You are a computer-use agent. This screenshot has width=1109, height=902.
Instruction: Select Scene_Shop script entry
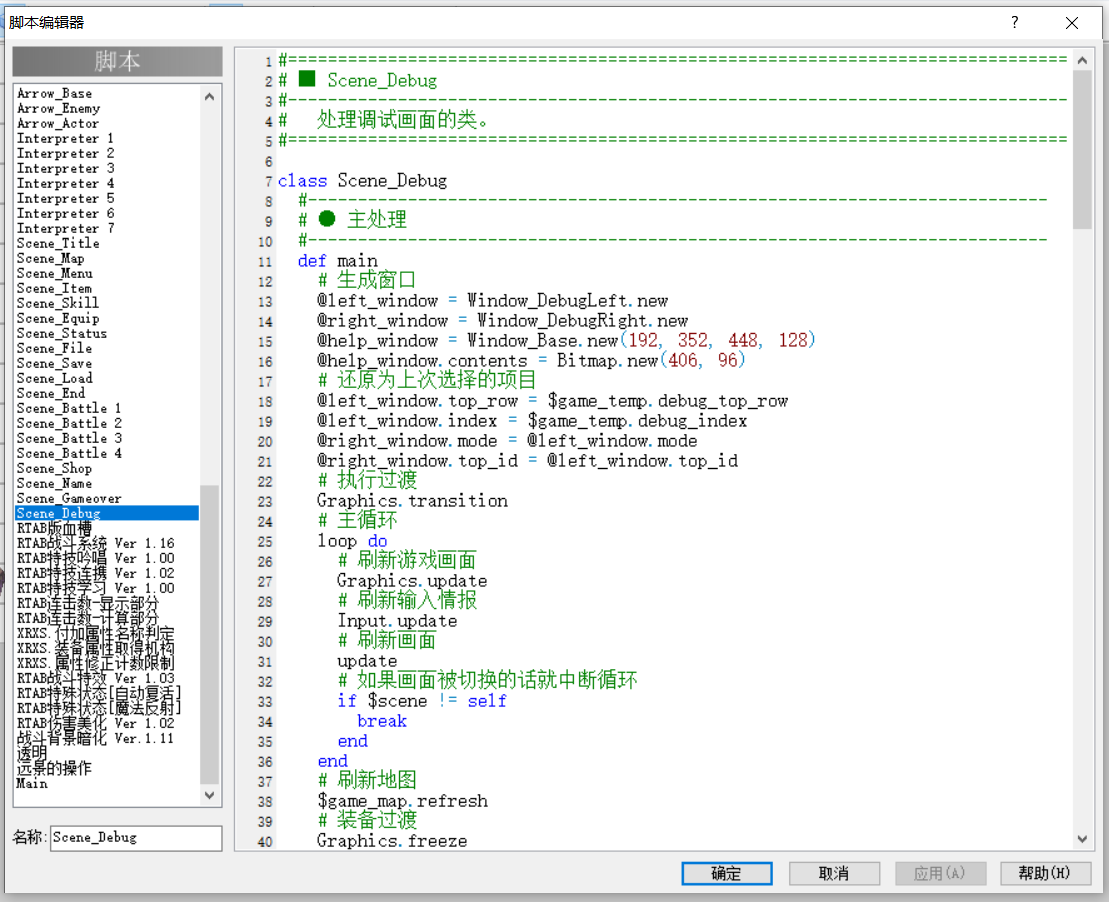point(54,468)
